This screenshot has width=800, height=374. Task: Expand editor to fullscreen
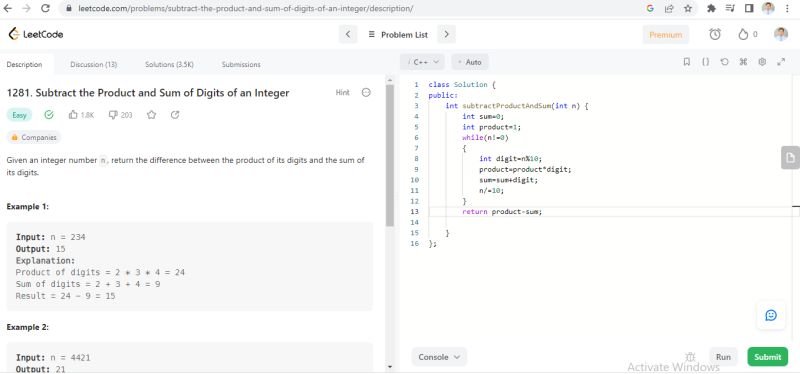[x=781, y=62]
